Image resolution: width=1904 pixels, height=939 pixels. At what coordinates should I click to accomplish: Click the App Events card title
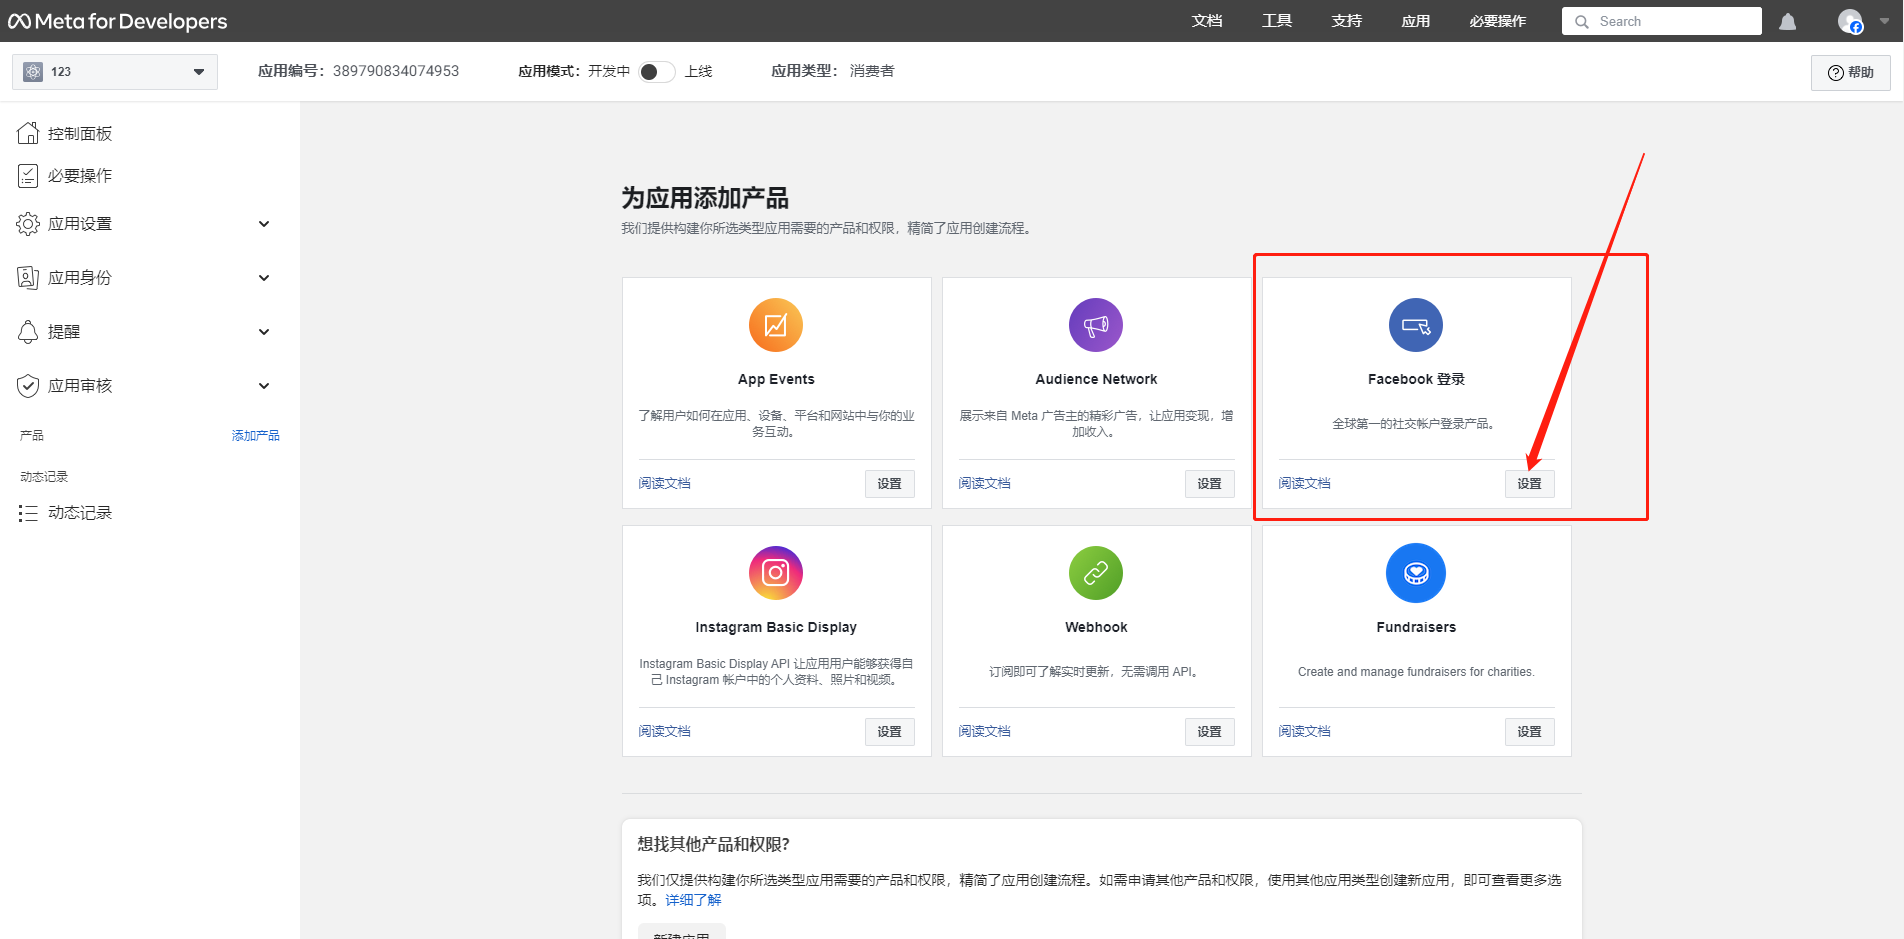point(776,380)
